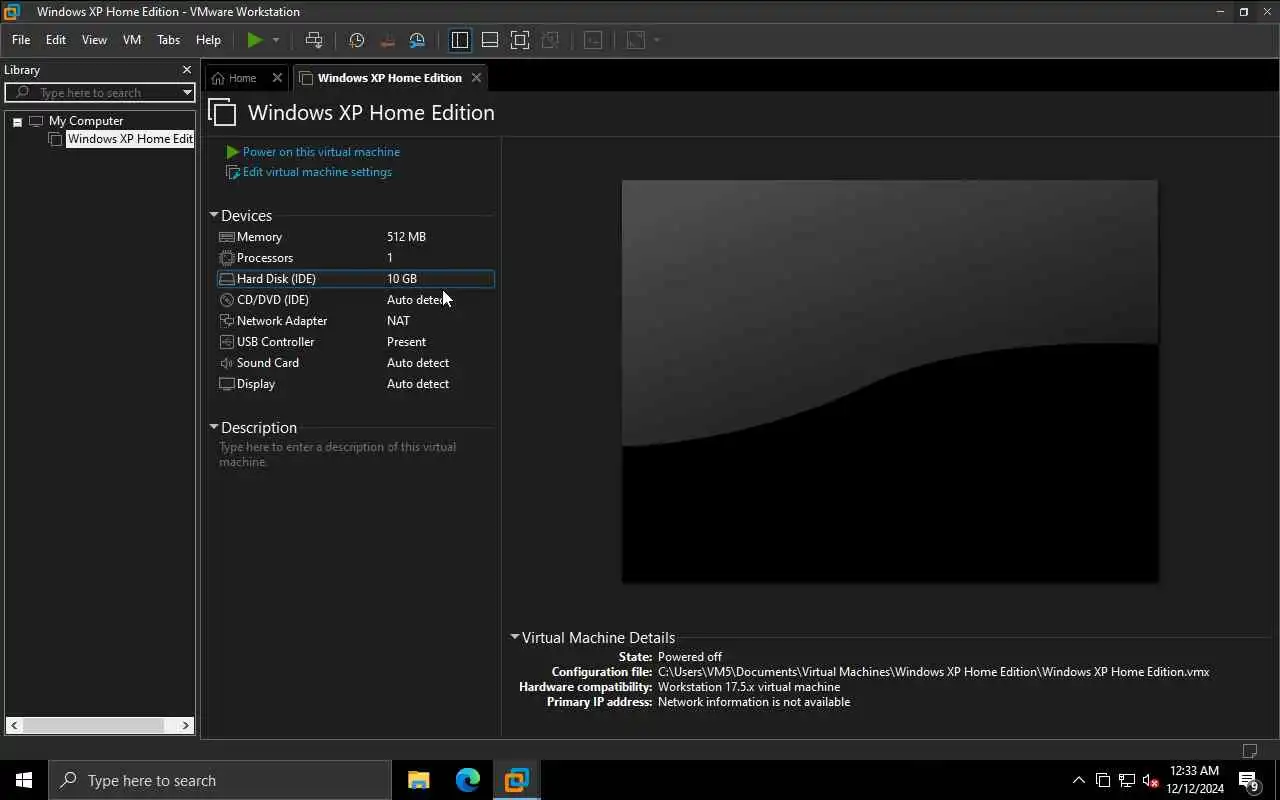Collapse the Description section
1280x800 pixels.
click(x=214, y=427)
